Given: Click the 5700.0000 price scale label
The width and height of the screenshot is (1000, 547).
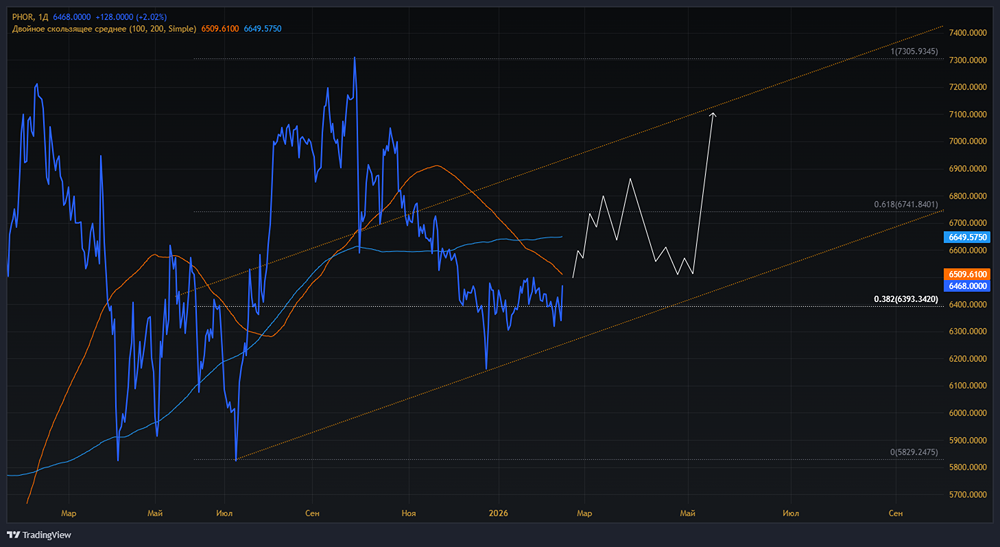Looking at the screenshot, I should (x=967, y=494).
